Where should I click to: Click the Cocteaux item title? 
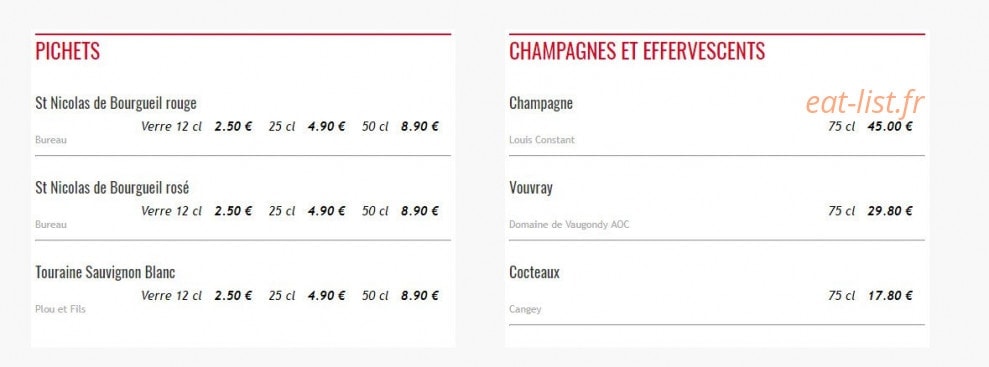[534, 273]
